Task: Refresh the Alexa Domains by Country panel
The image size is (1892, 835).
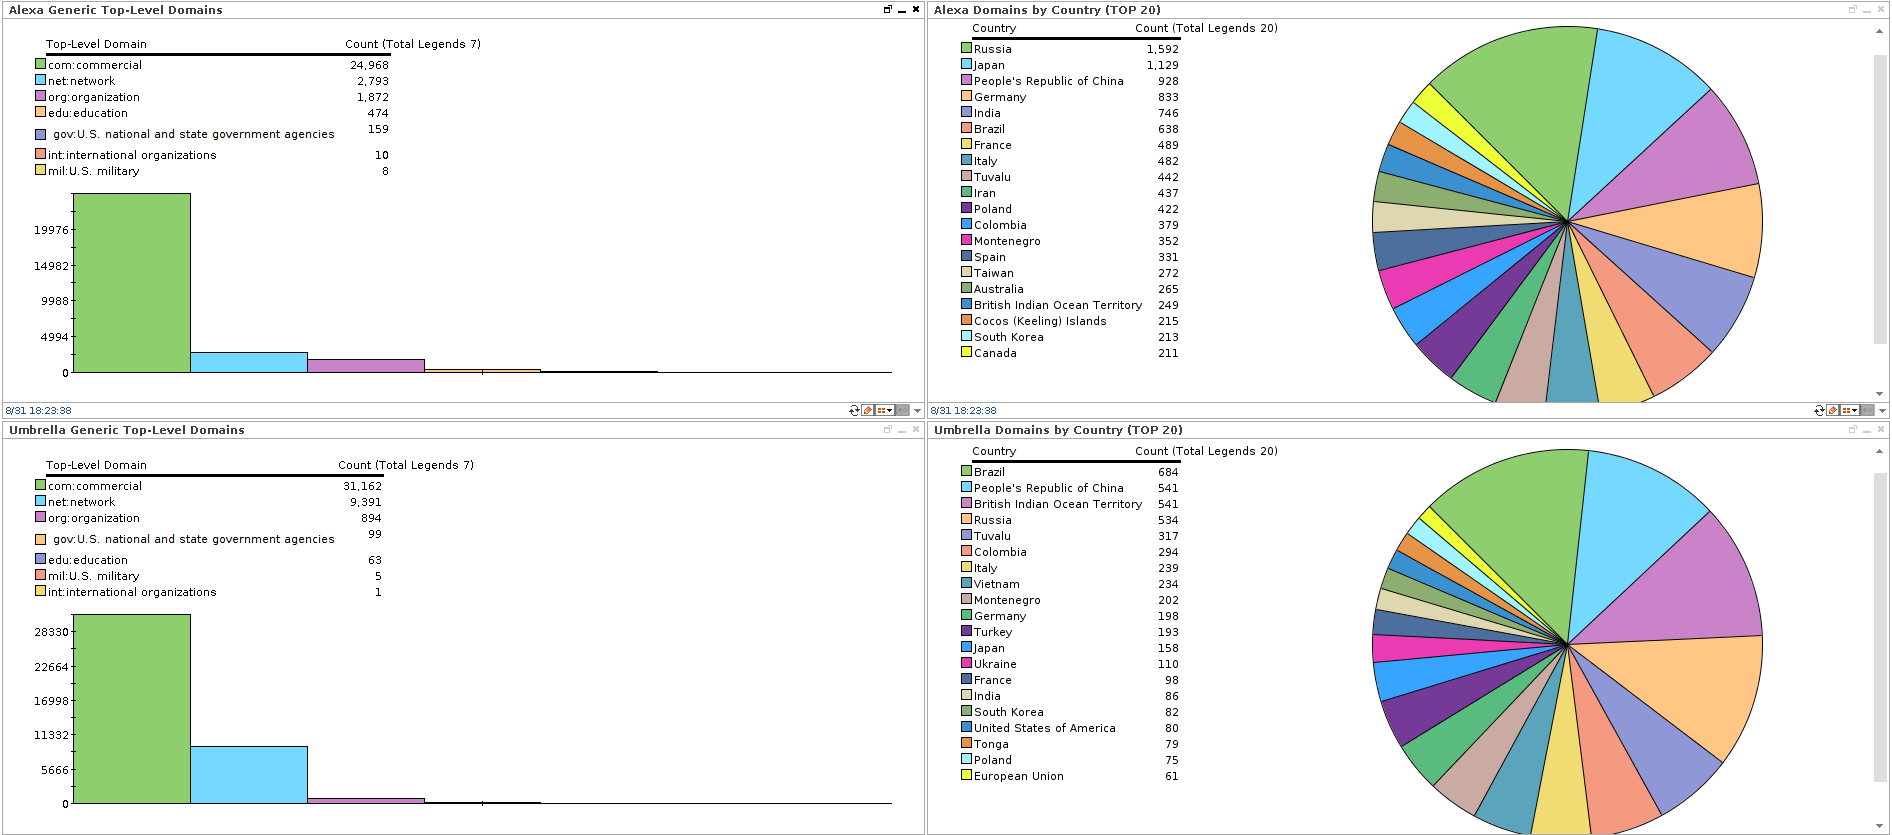Action: [x=1819, y=410]
